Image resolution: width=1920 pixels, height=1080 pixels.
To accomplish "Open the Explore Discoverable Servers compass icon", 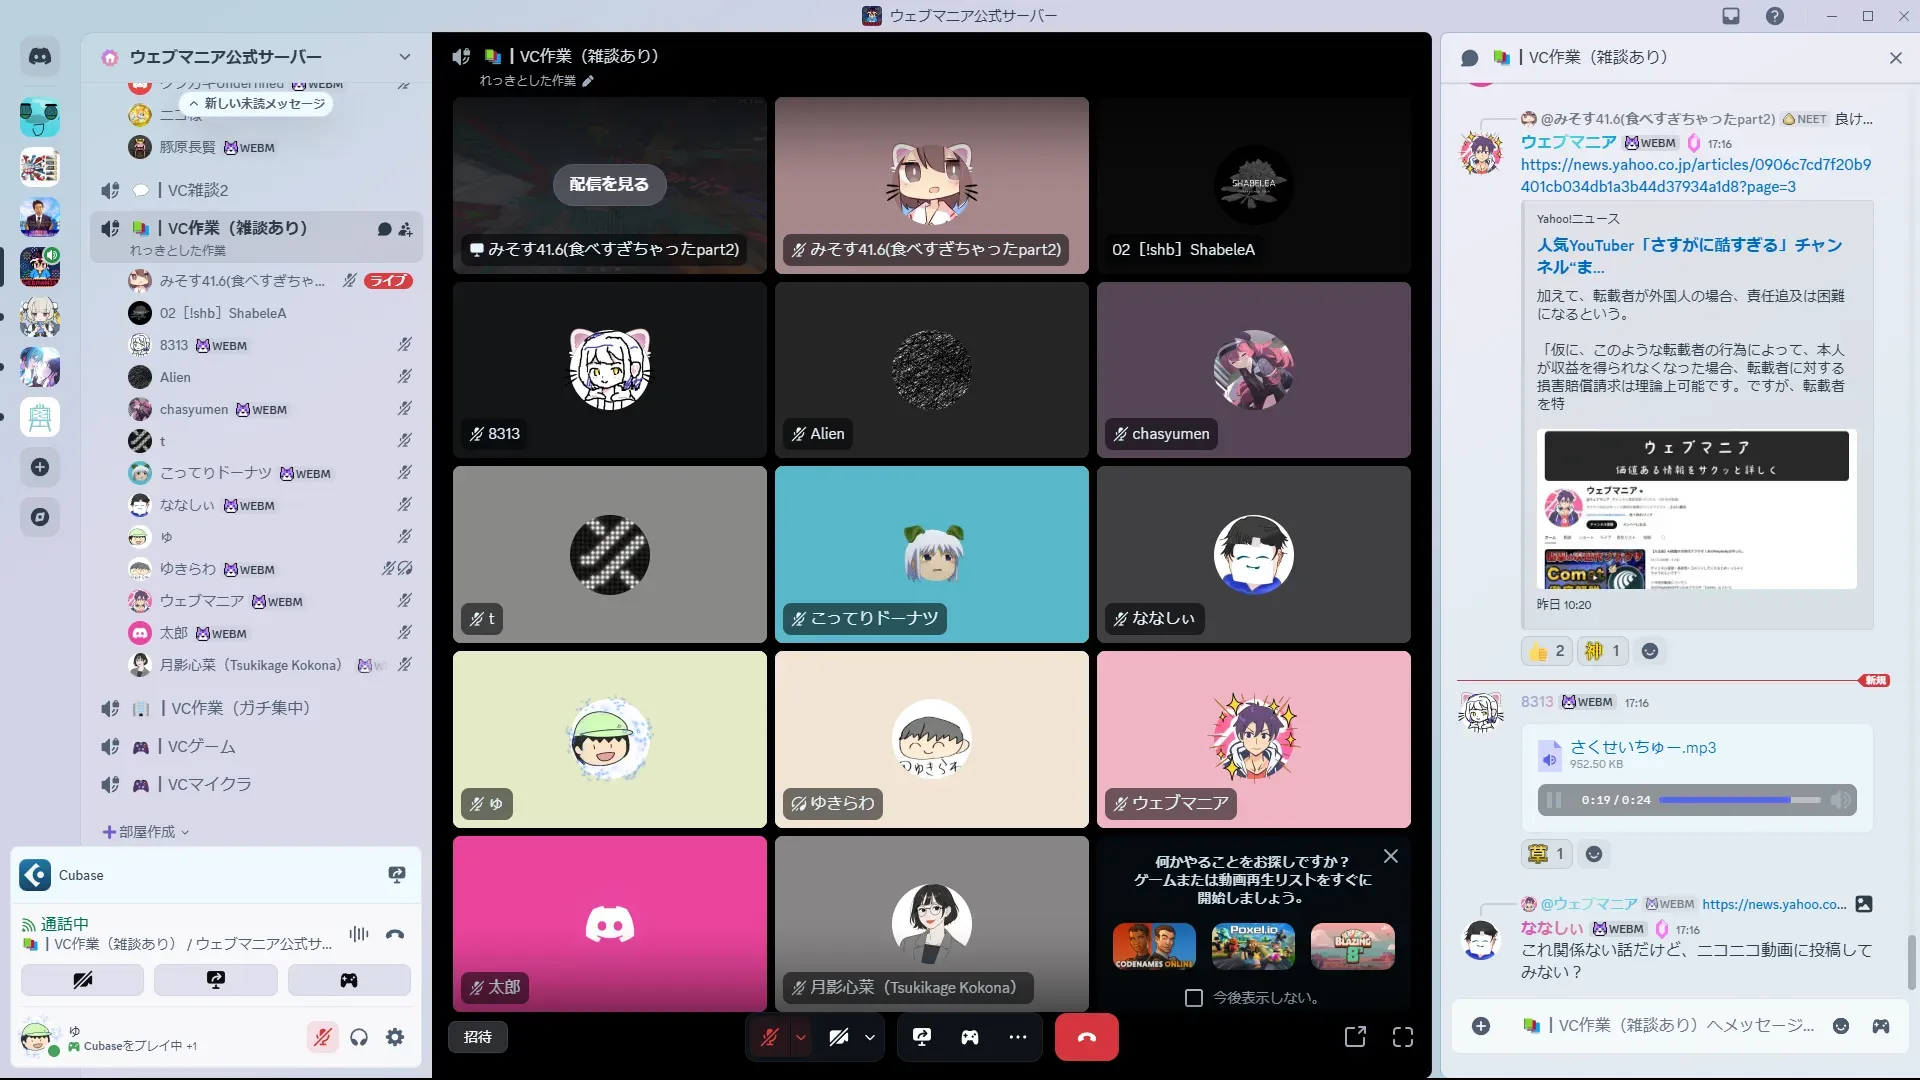I will [x=40, y=517].
